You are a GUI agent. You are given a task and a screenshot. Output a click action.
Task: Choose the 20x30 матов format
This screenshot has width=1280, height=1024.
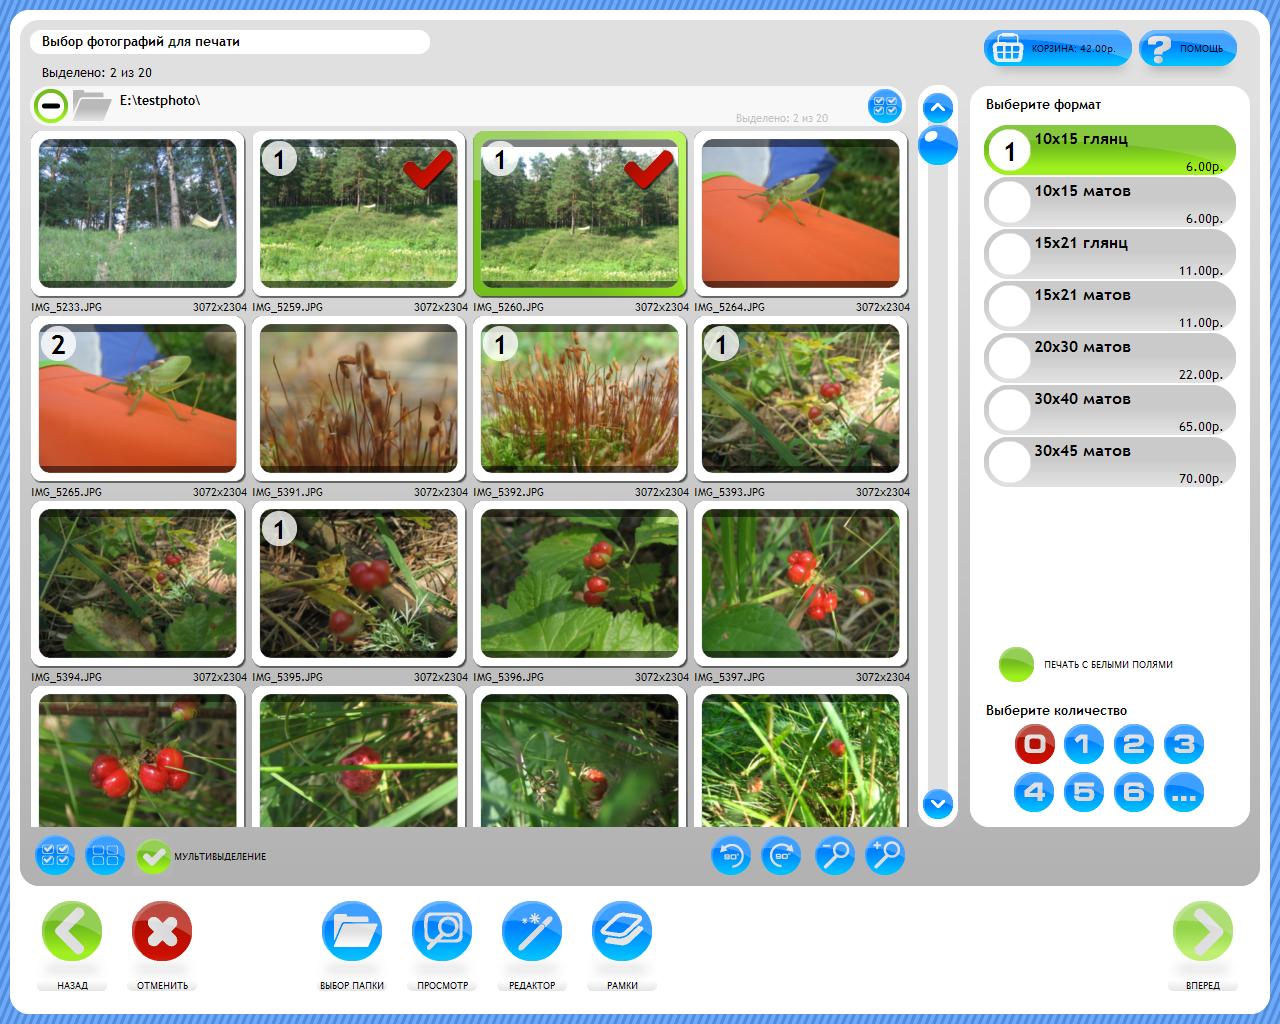[x=1110, y=359]
